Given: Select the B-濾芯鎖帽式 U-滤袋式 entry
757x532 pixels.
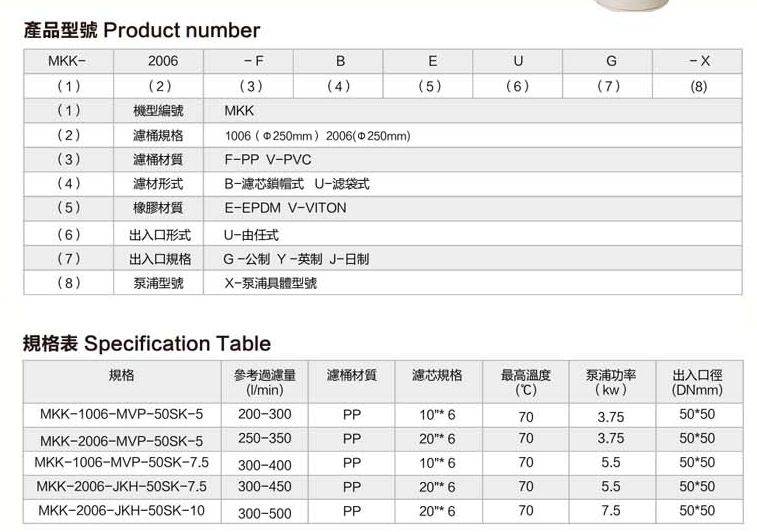Looking at the screenshot, I should [298, 184].
